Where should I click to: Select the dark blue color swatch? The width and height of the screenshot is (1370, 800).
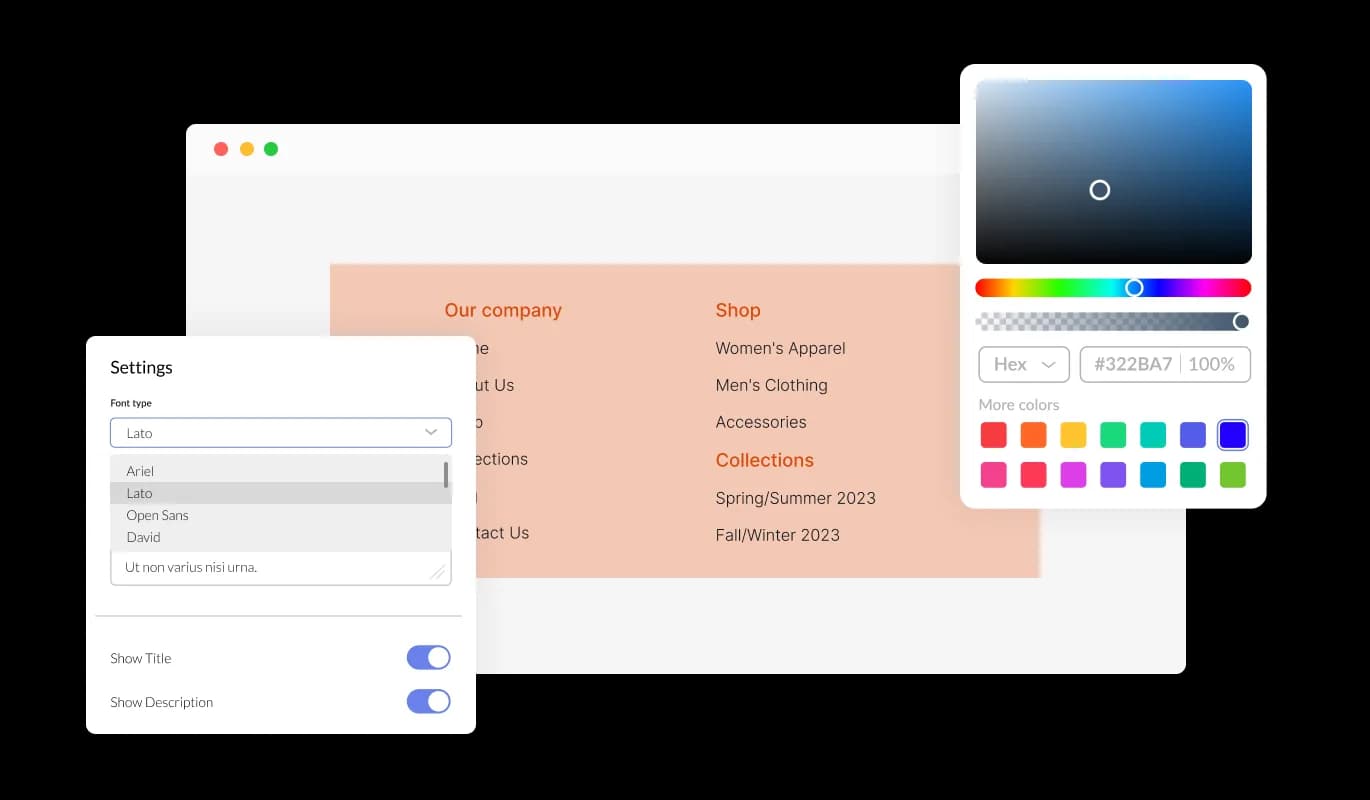pyautogui.click(x=1232, y=434)
